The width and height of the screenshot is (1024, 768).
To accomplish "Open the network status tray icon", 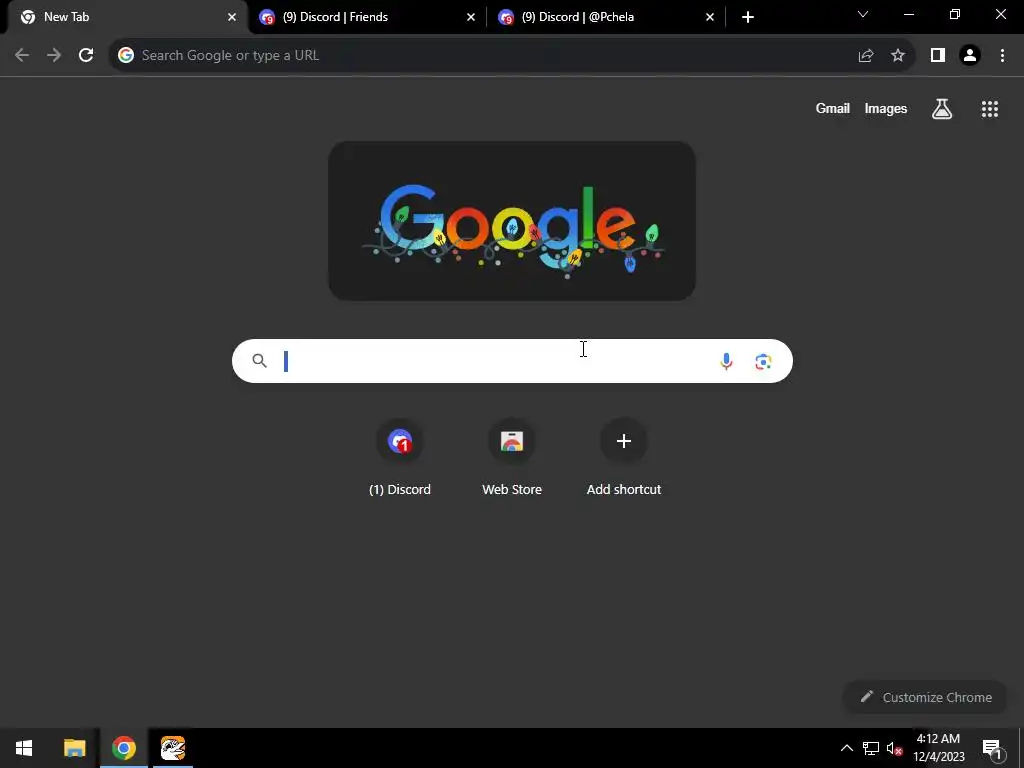I will pyautogui.click(x=871, y=748).
